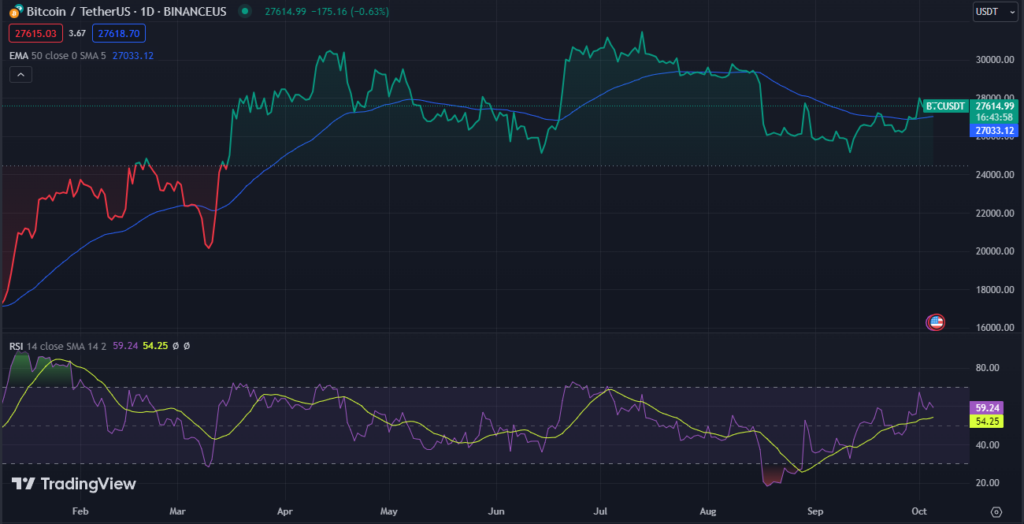The image size is (1024, 524).
Task: Select the EMA indicator legend label
Action: point(19,56)
